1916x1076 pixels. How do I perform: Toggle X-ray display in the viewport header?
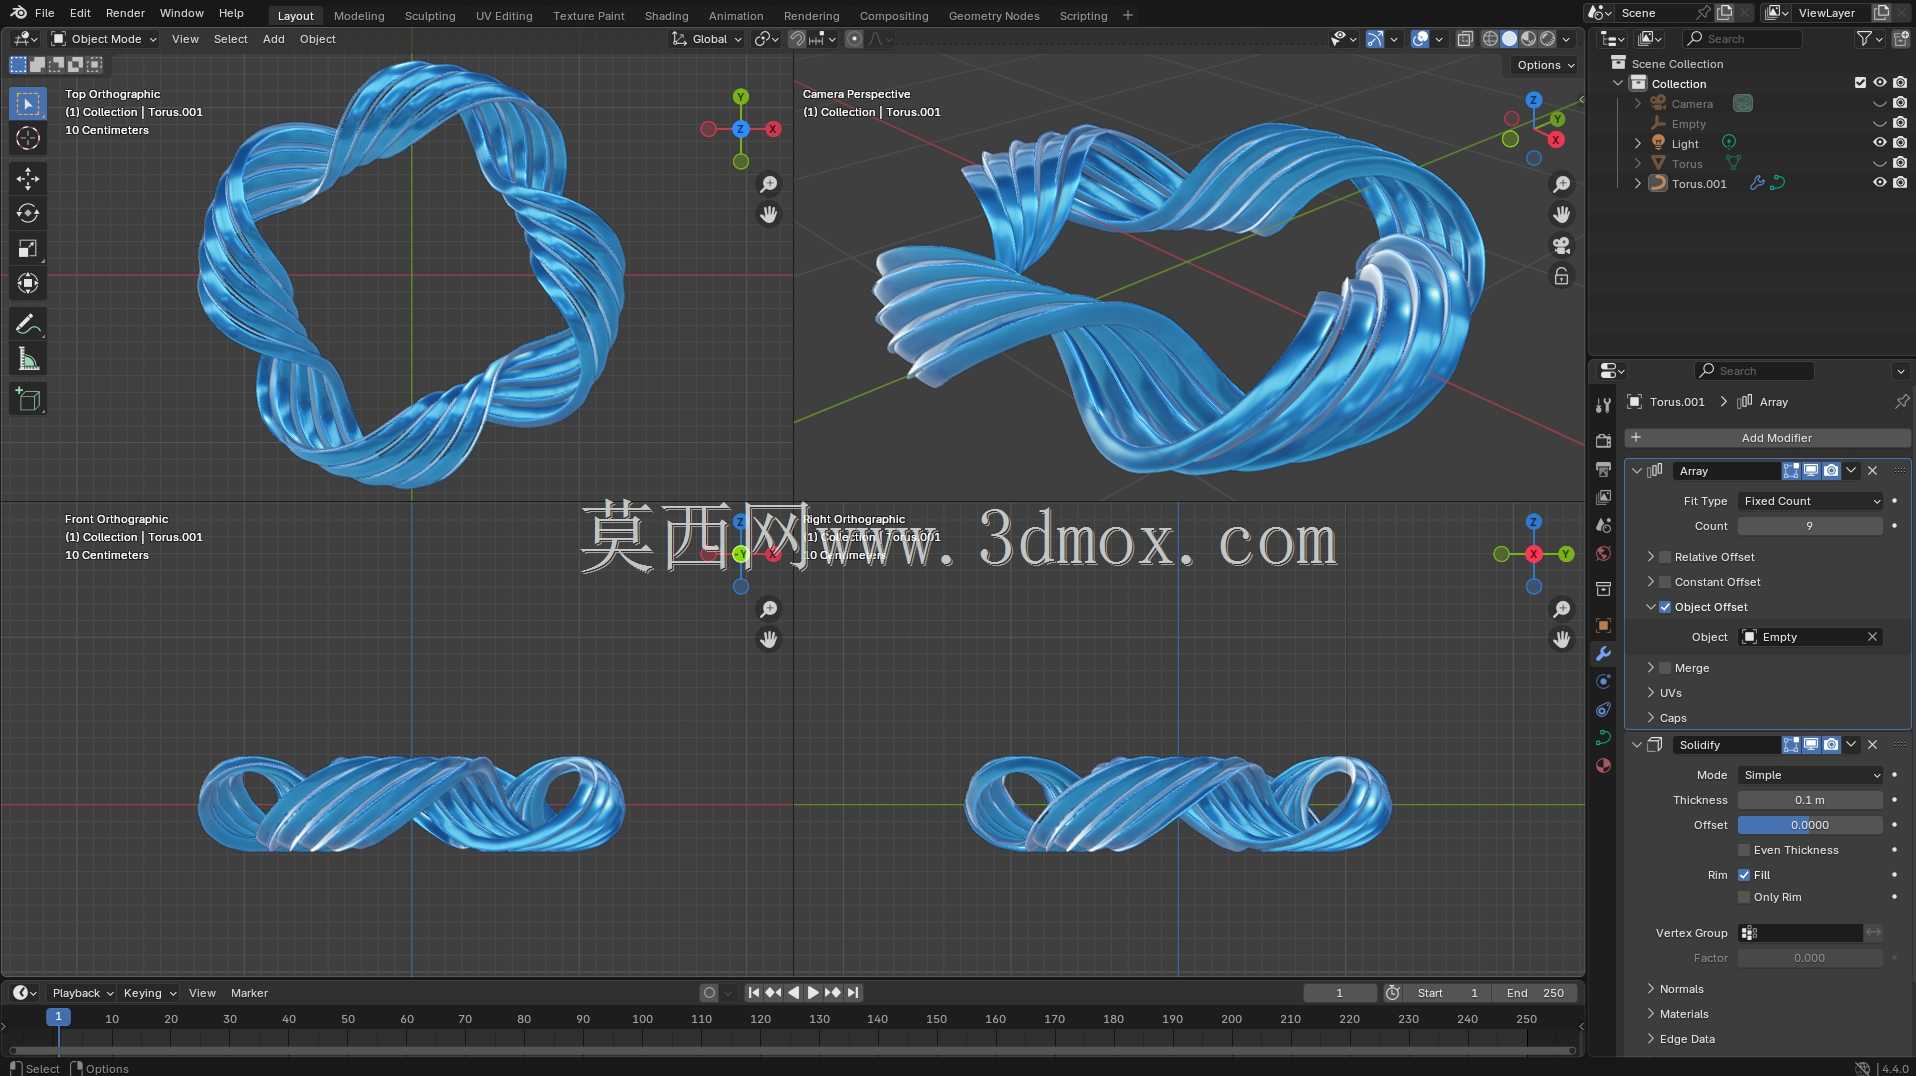click(x=1464, y=39)
